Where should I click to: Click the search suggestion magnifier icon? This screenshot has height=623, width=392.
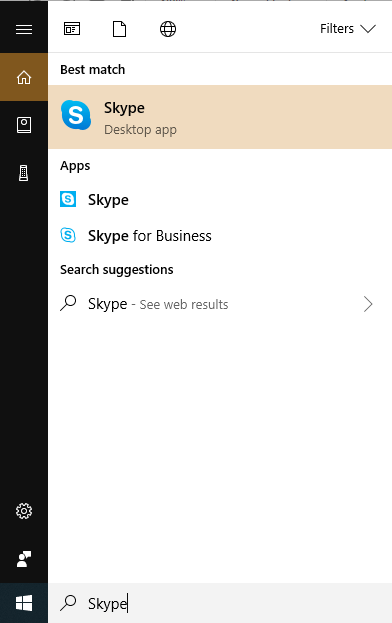click(x=68, y=303)
